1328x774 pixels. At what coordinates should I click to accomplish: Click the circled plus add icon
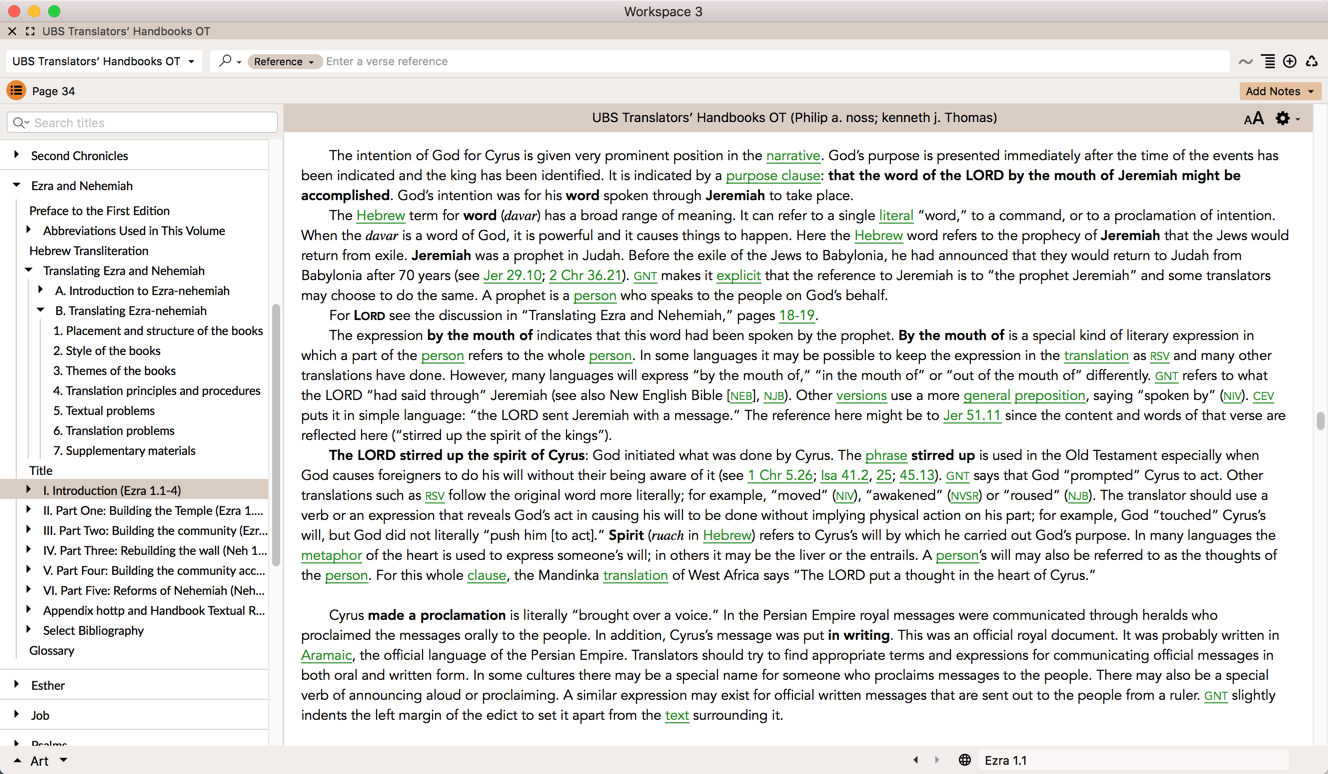pos(1290,62)
